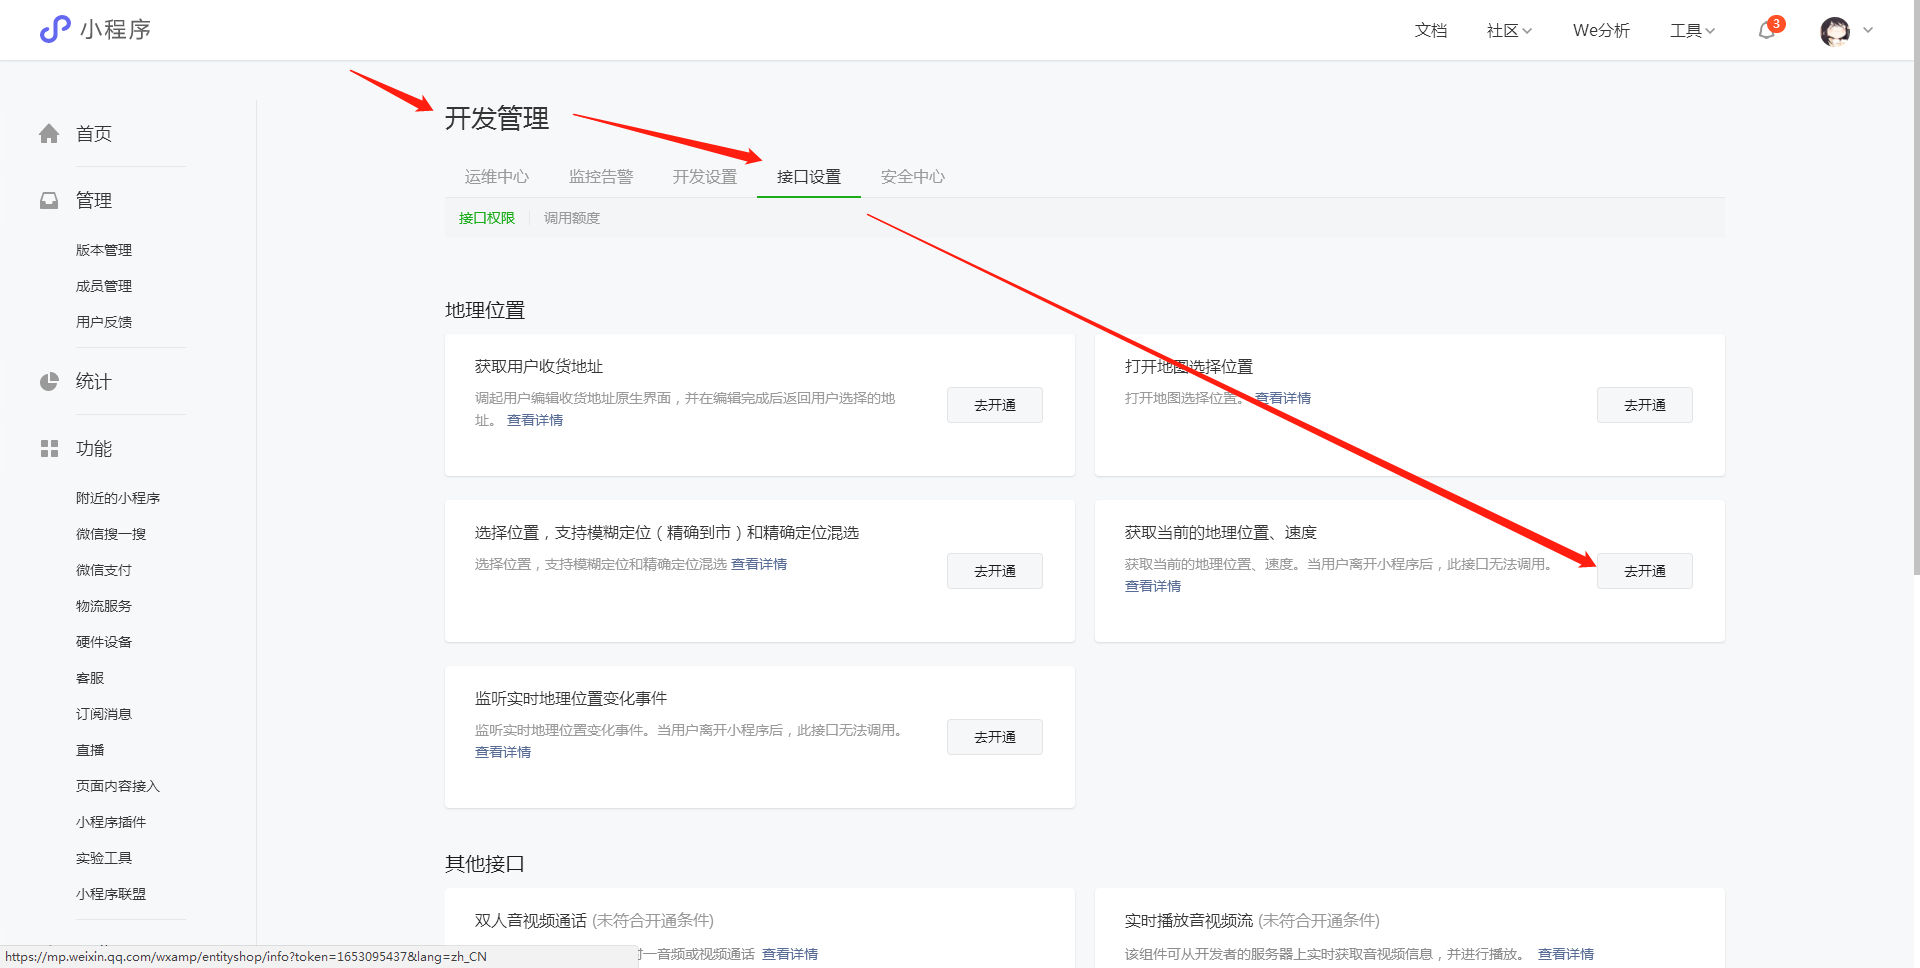1920x968 pixels.
Task: Open the notification bell icon
Action: pos(1767,31)
